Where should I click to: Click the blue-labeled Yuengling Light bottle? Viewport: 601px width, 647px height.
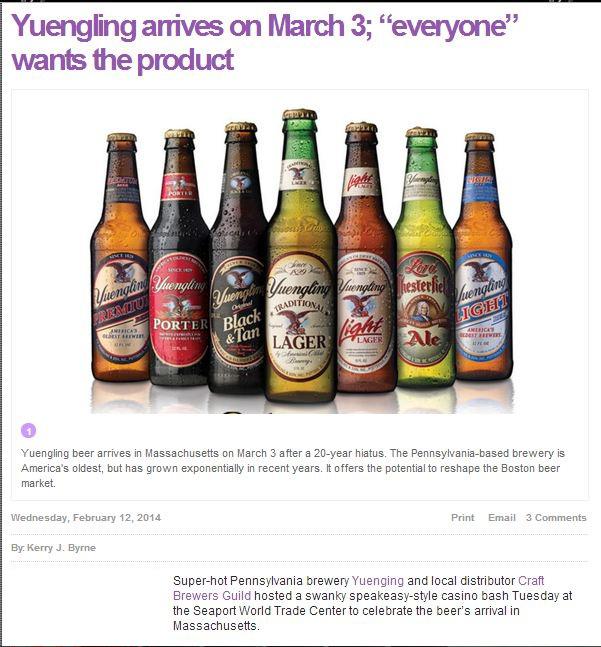point(482,258)
